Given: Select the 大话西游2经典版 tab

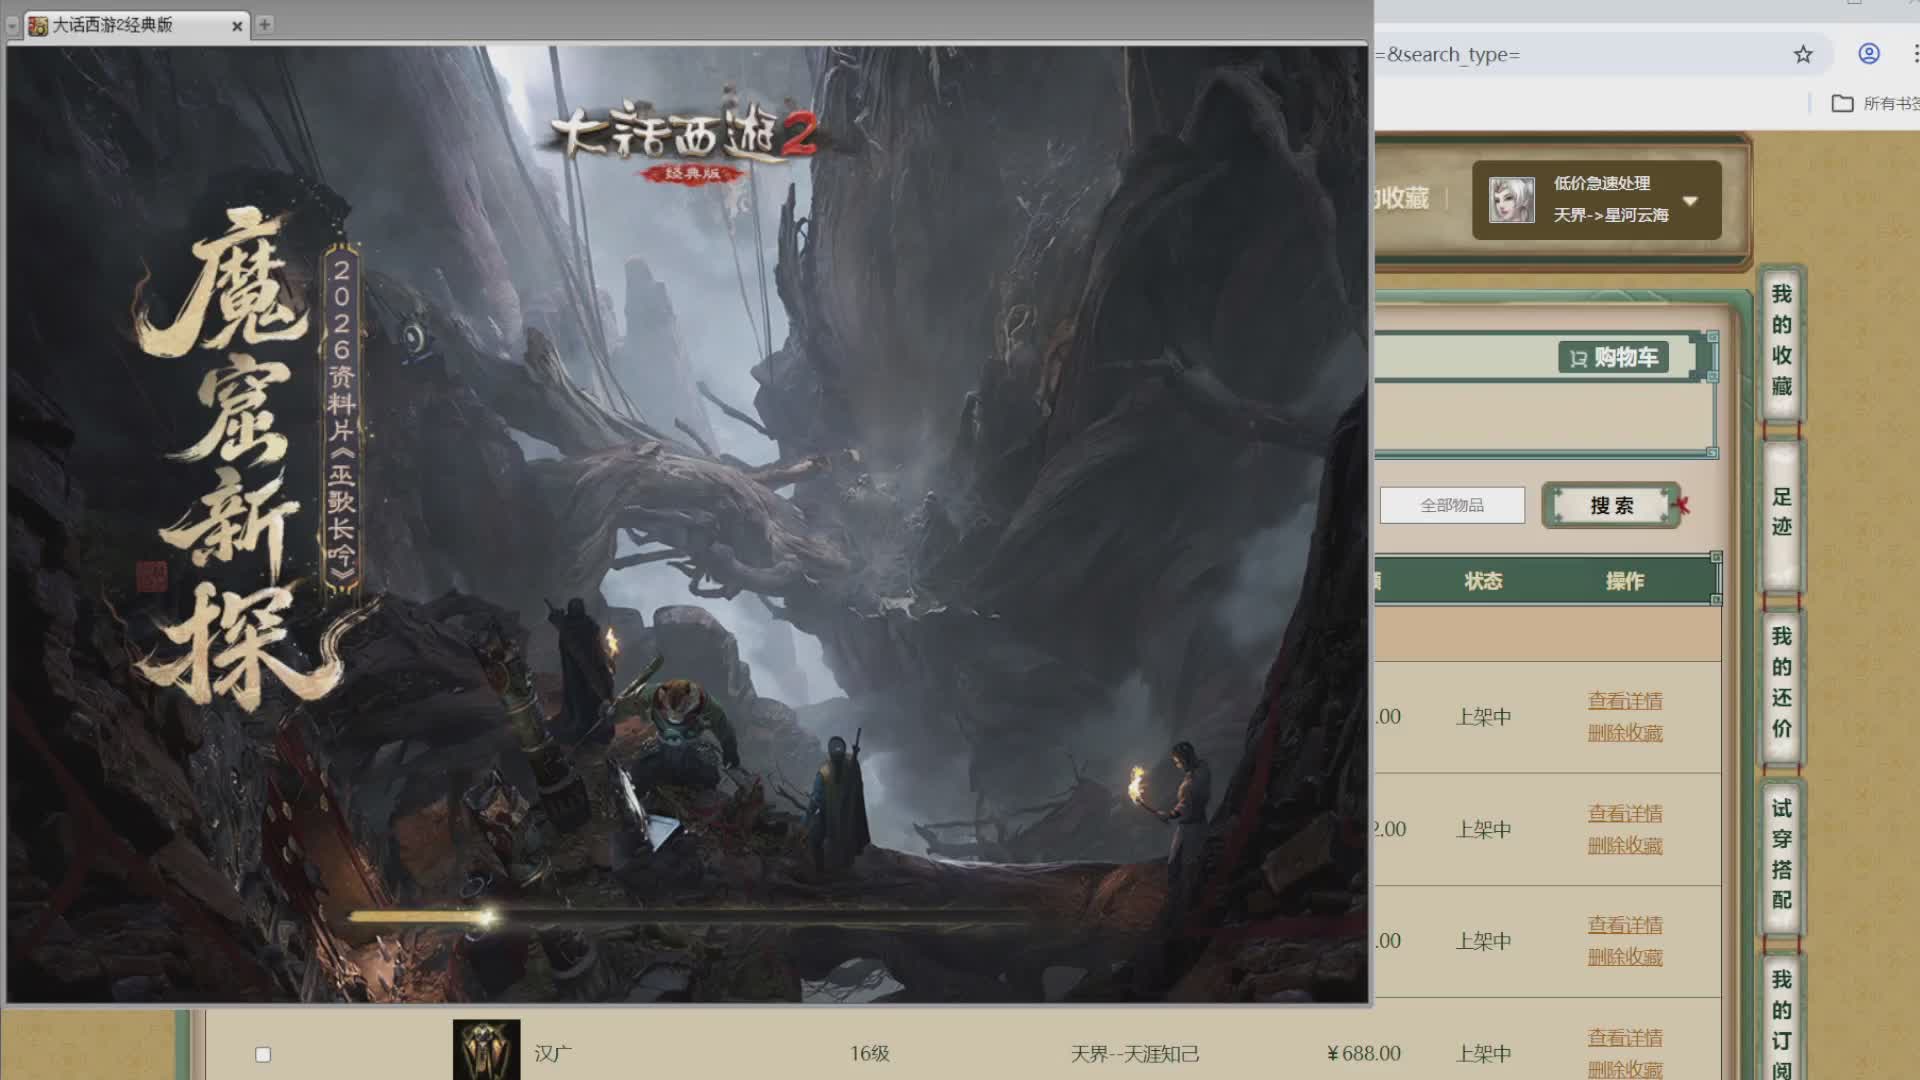Looking at the screenshot, I should click(x=136, y=25).
